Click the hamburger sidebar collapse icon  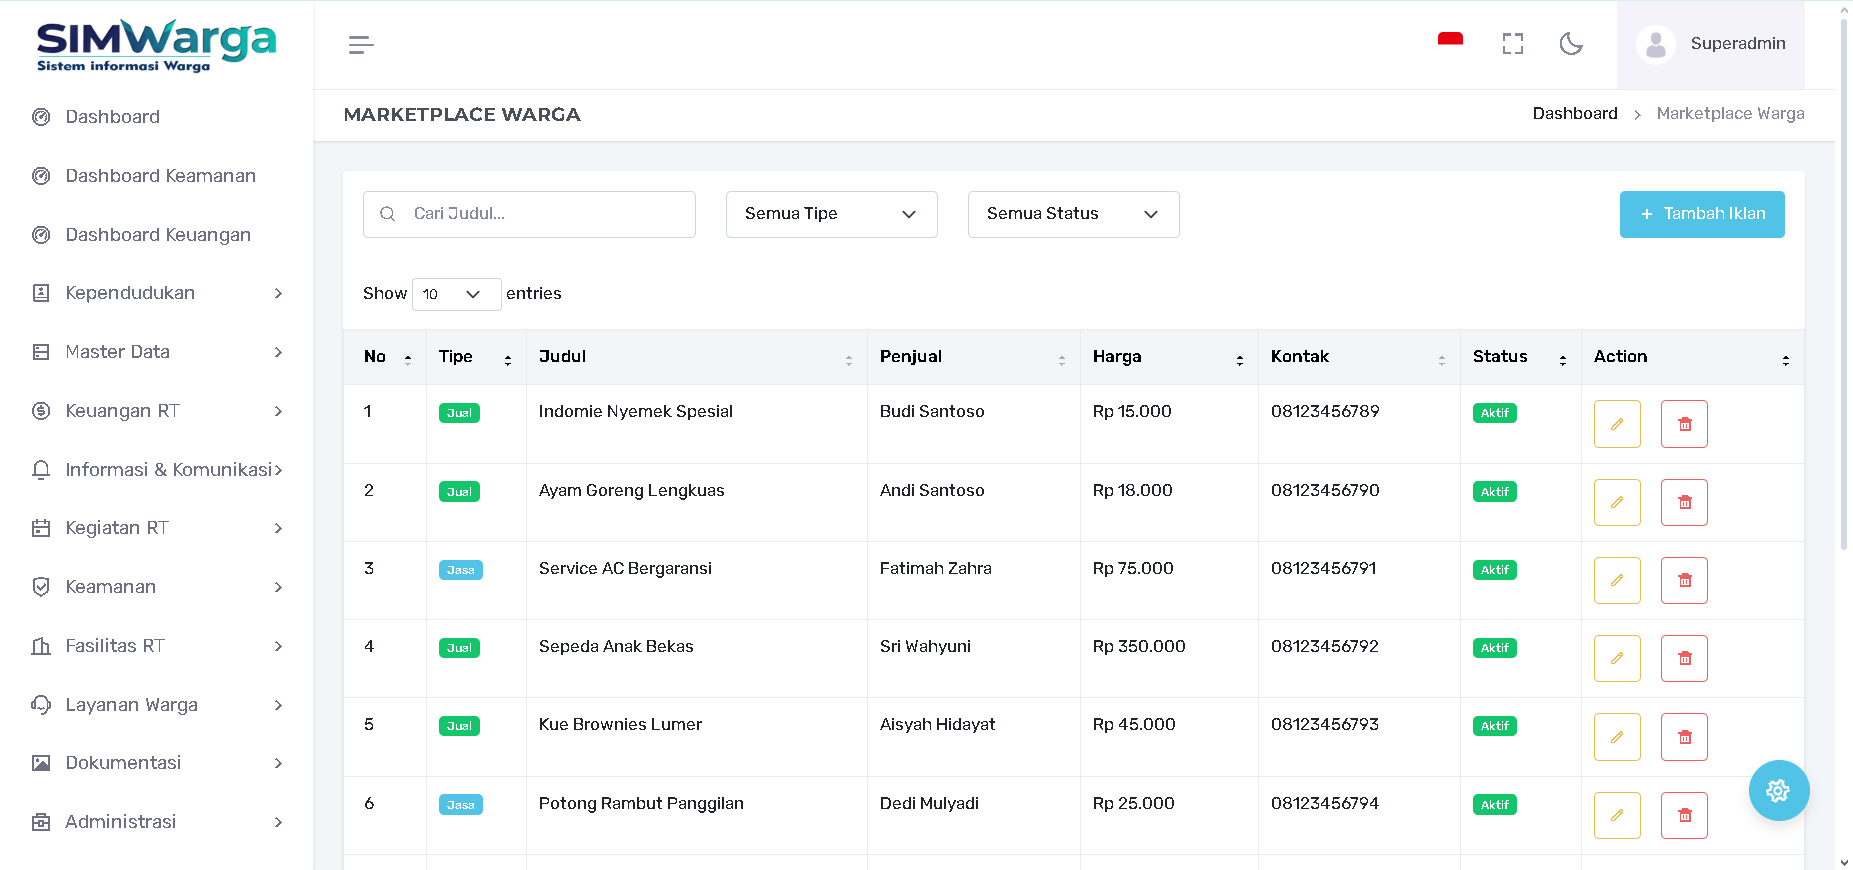coord(361,45)
